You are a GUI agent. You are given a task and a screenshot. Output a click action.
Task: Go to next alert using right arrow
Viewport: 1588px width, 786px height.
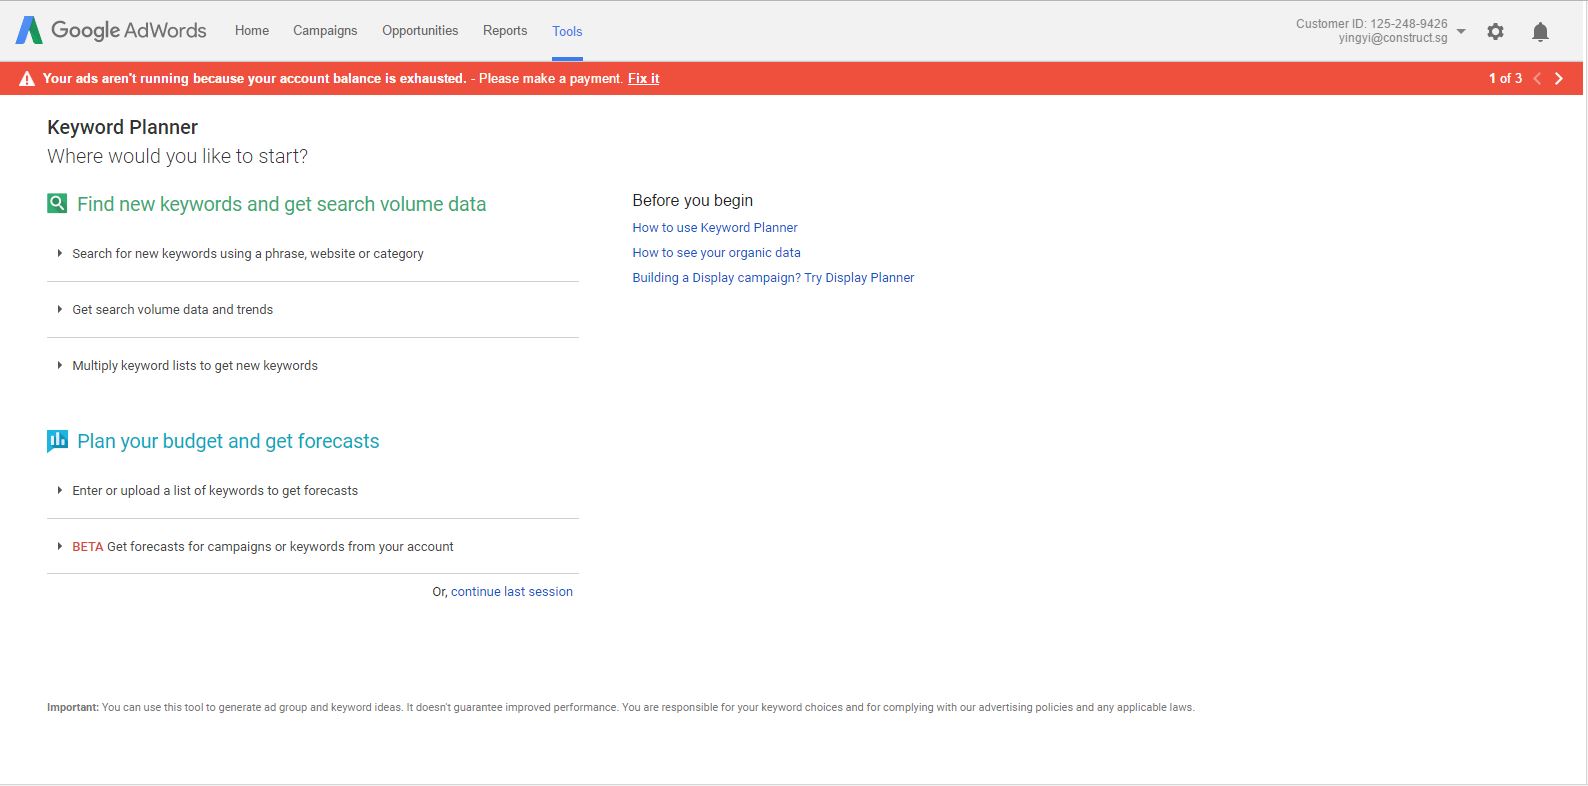pos(1558,78)
